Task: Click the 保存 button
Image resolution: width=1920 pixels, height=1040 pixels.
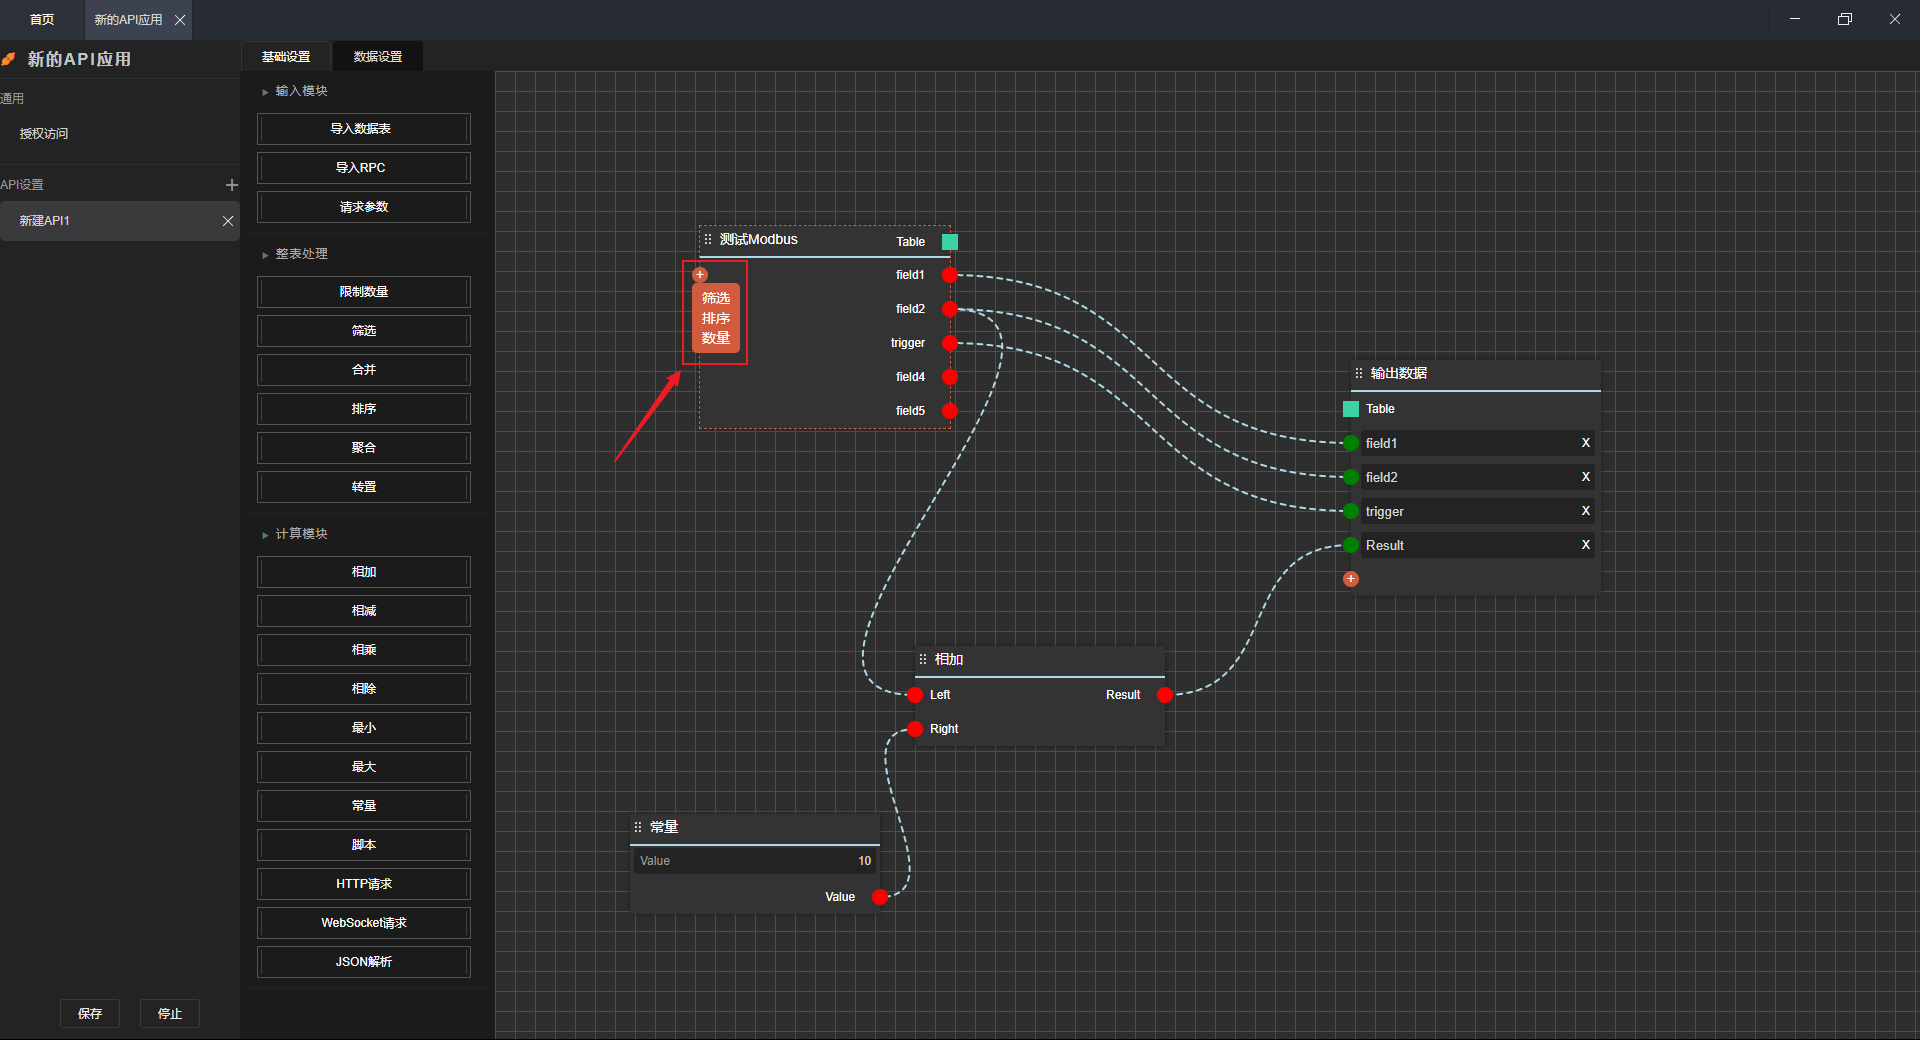Action: pos(90,1013)
